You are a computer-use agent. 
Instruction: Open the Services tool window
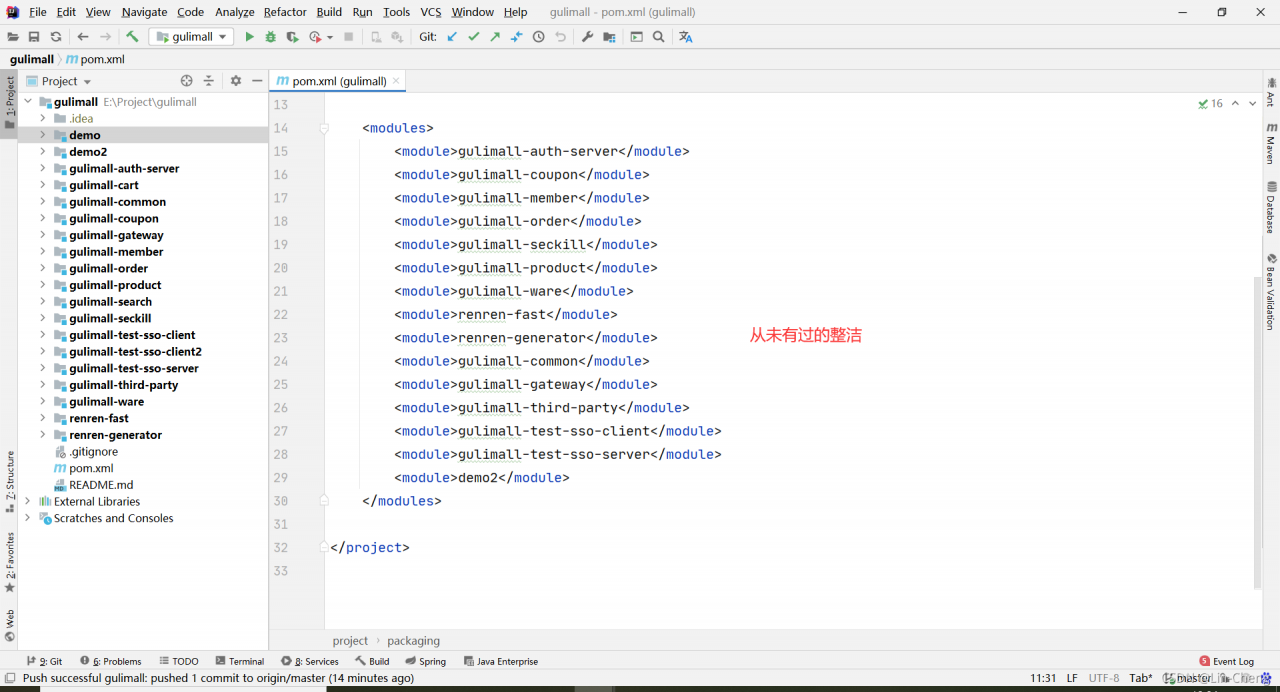pos(310,661)
